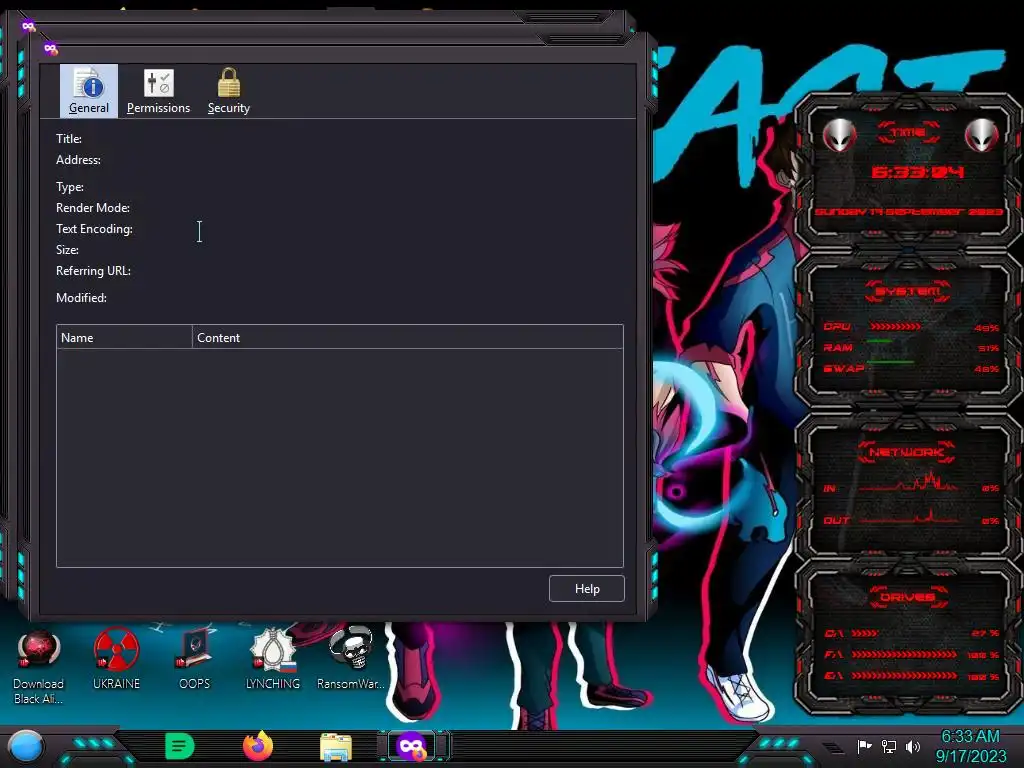Open the UKRAINE desktop shortcut
The image size is (1024, 768).
tap(116, 660)
